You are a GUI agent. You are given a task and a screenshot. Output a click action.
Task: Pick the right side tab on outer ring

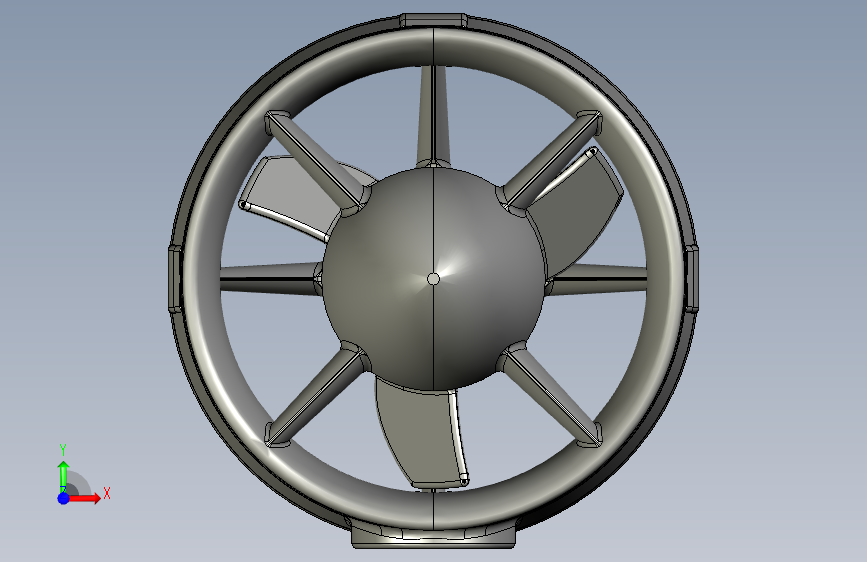691,279
